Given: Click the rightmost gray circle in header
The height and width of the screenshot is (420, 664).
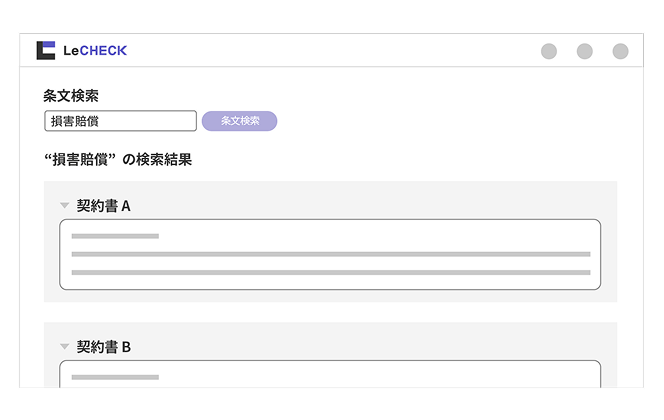Looking at the screenshot, I should click(x=620, y=51).
